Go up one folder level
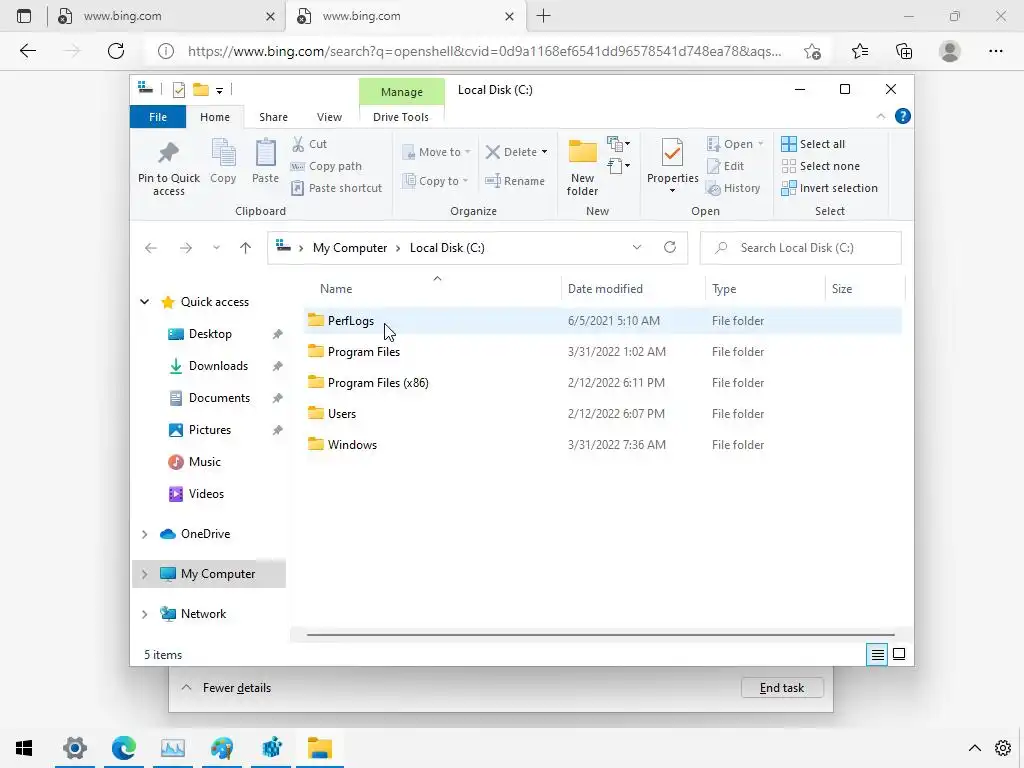 (x=245, y=248)
